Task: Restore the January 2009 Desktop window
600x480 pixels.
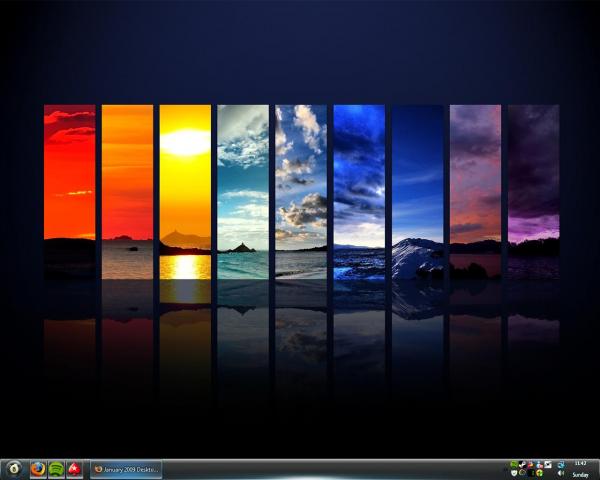Action: 126,468
